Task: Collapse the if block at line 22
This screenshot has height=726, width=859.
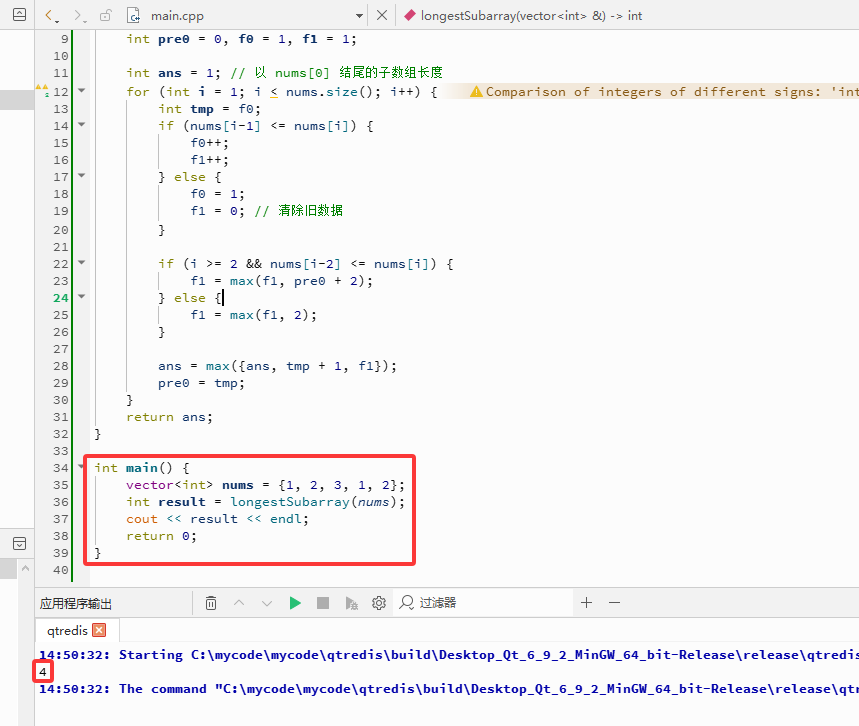Action: tap(82, 262)
